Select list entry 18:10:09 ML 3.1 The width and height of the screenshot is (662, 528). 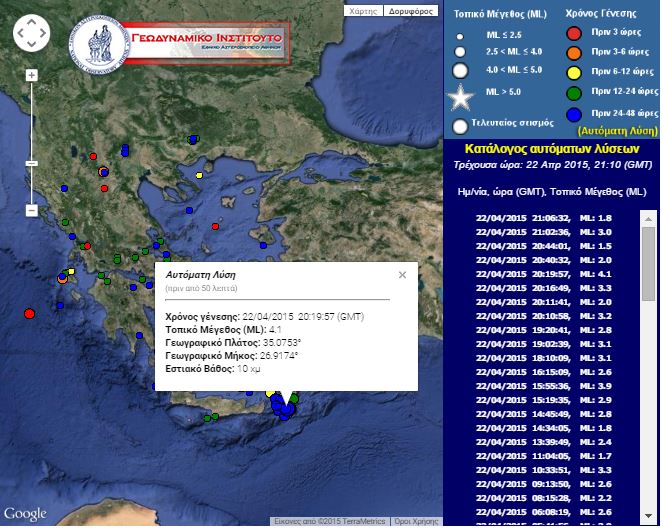[543, 358]
